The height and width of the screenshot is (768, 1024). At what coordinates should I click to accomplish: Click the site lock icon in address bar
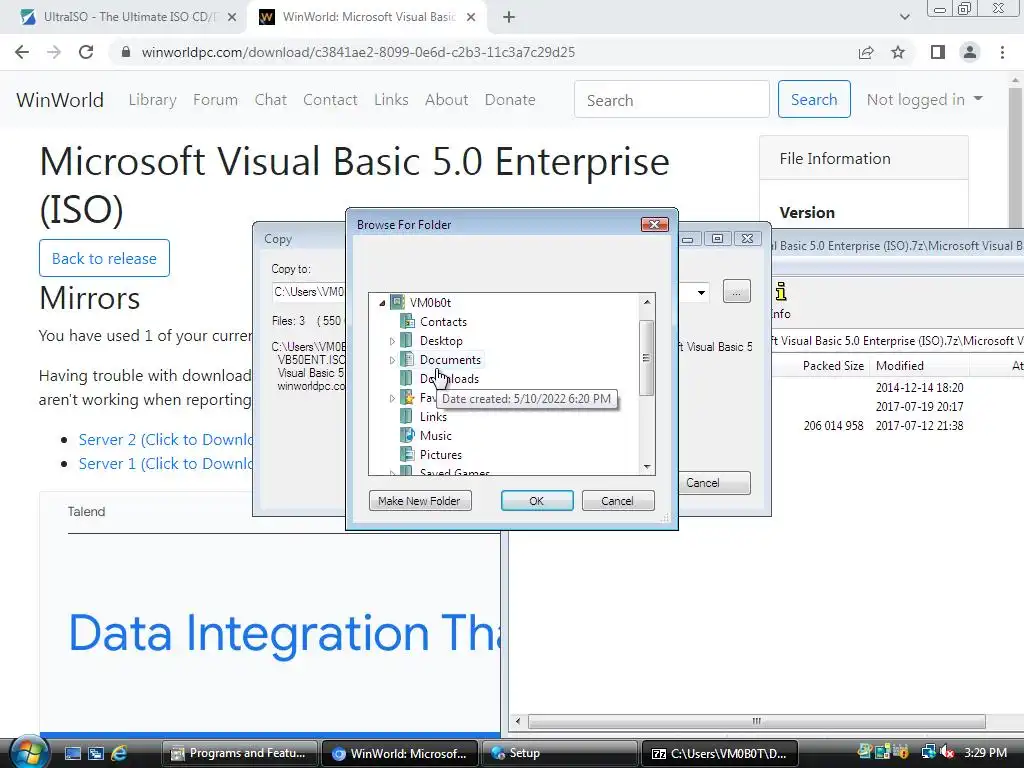point(126,52)
